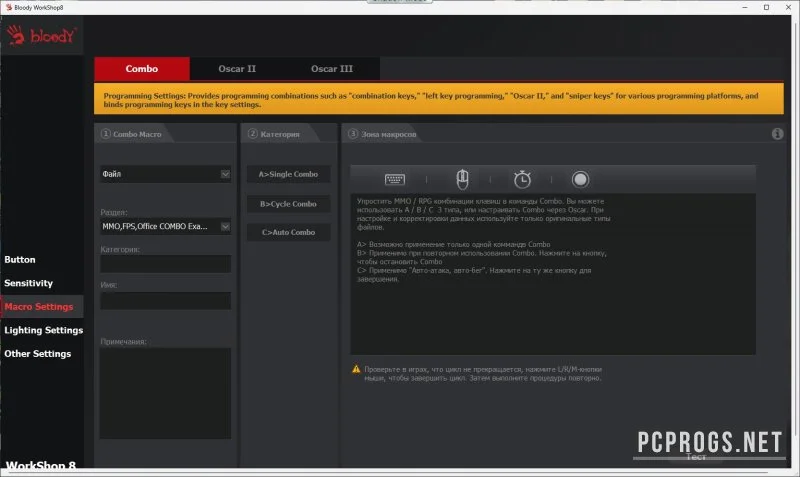
Task: Select the B>Cycle Combo category
Action: tap(288, 204)
